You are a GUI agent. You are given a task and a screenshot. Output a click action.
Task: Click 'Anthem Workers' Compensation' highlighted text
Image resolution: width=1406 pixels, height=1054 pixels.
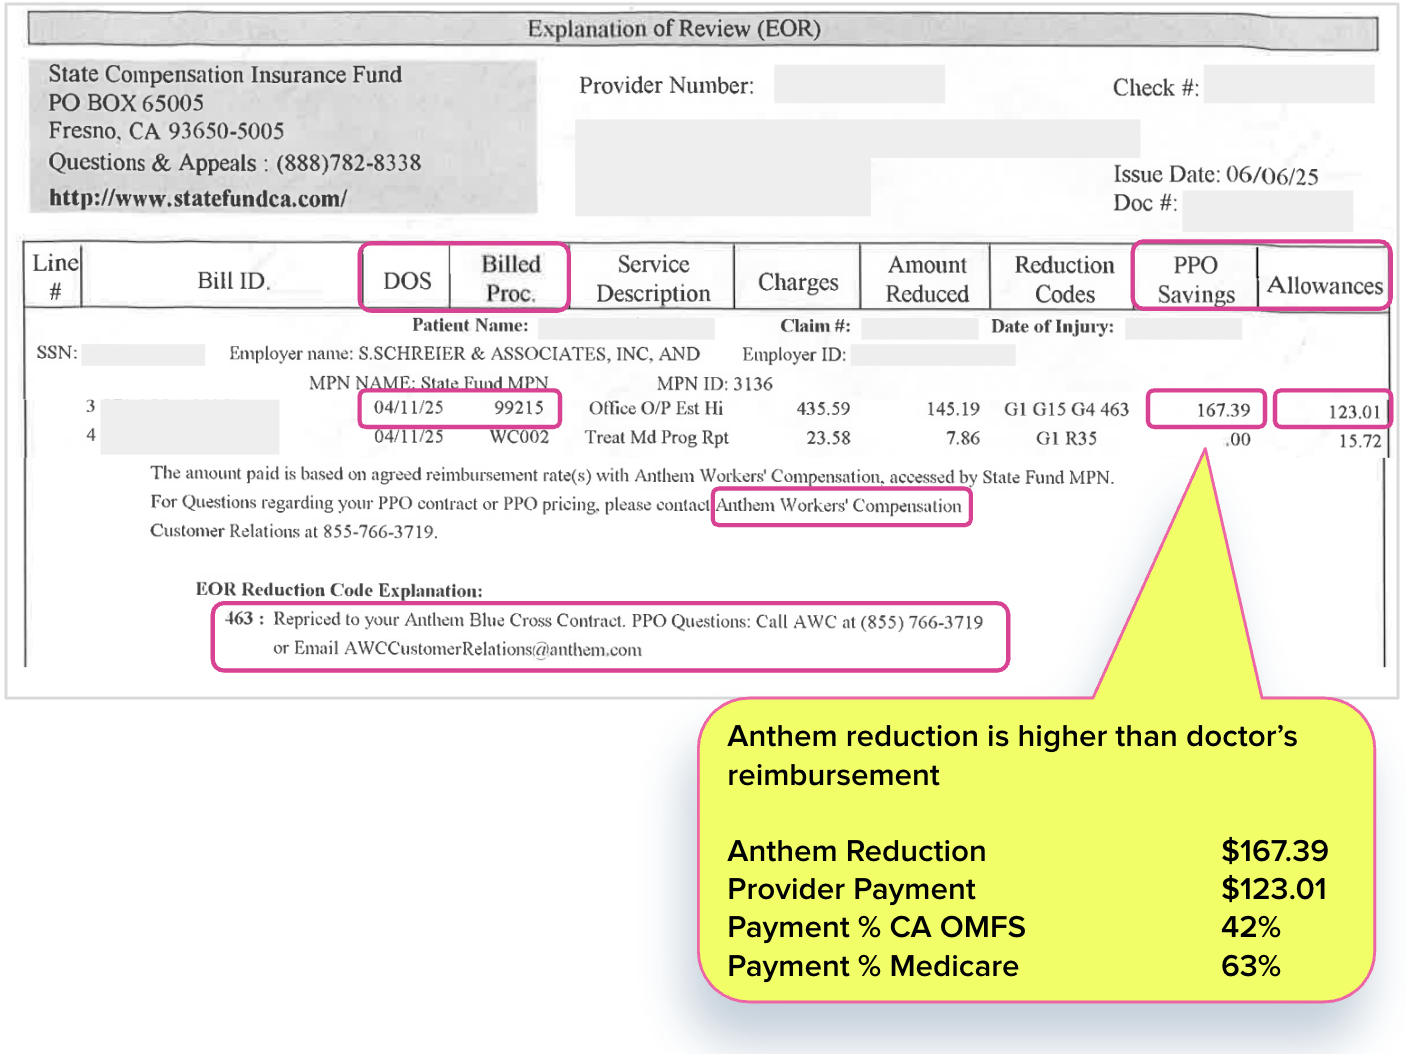click(x=839, y=505)
